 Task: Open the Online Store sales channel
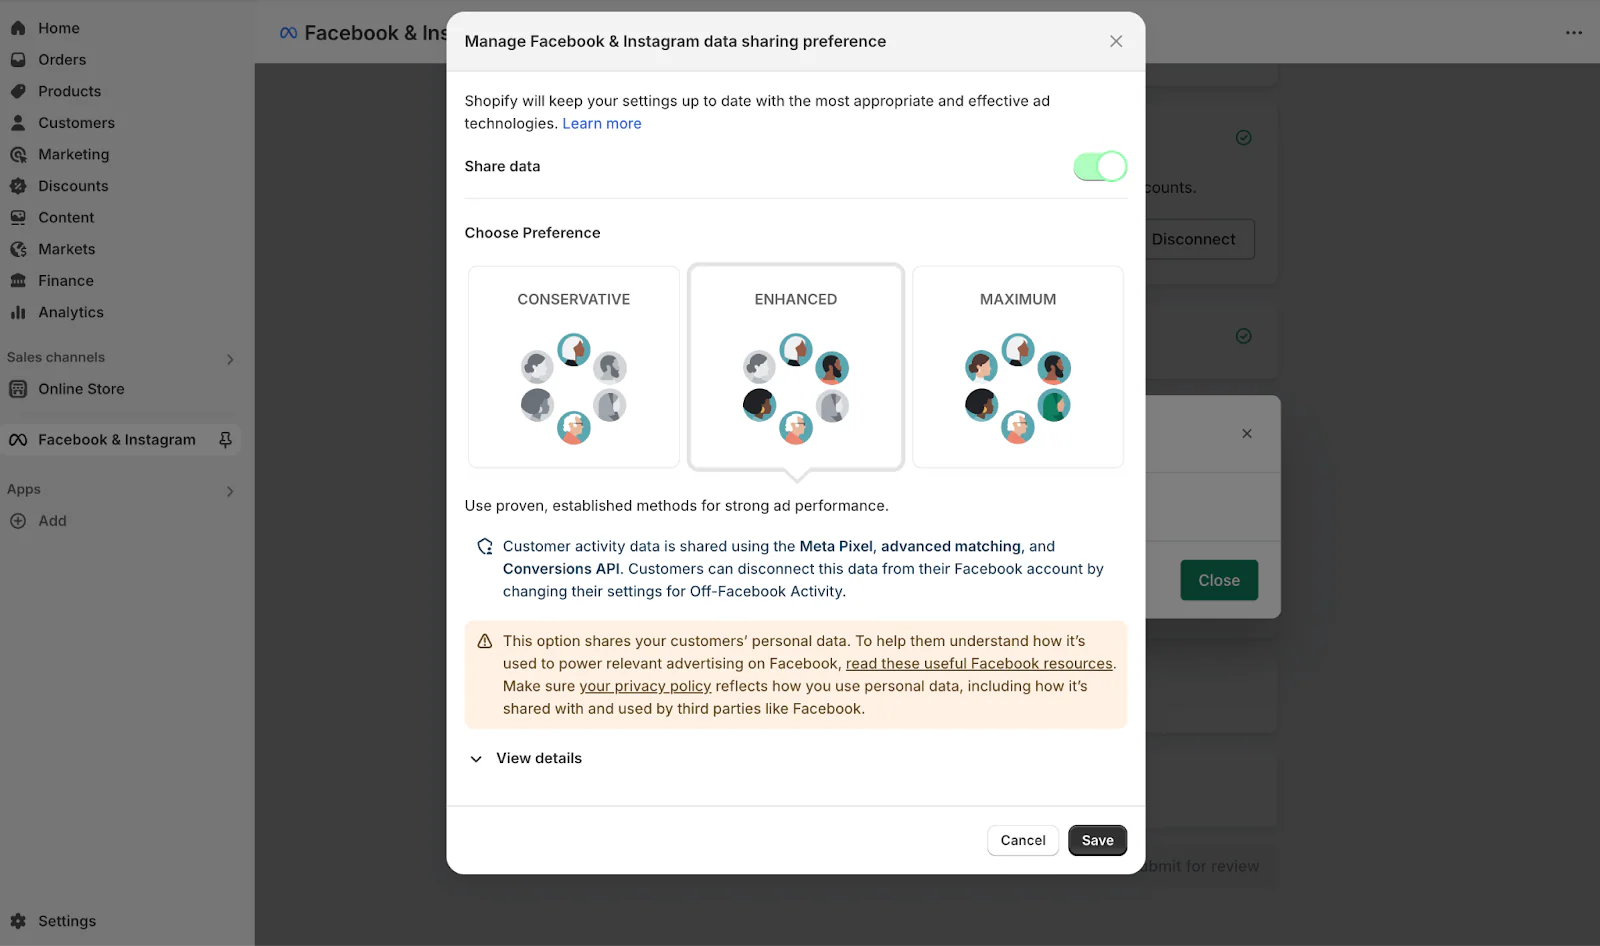pyautogui.click(x=80, y=388)
